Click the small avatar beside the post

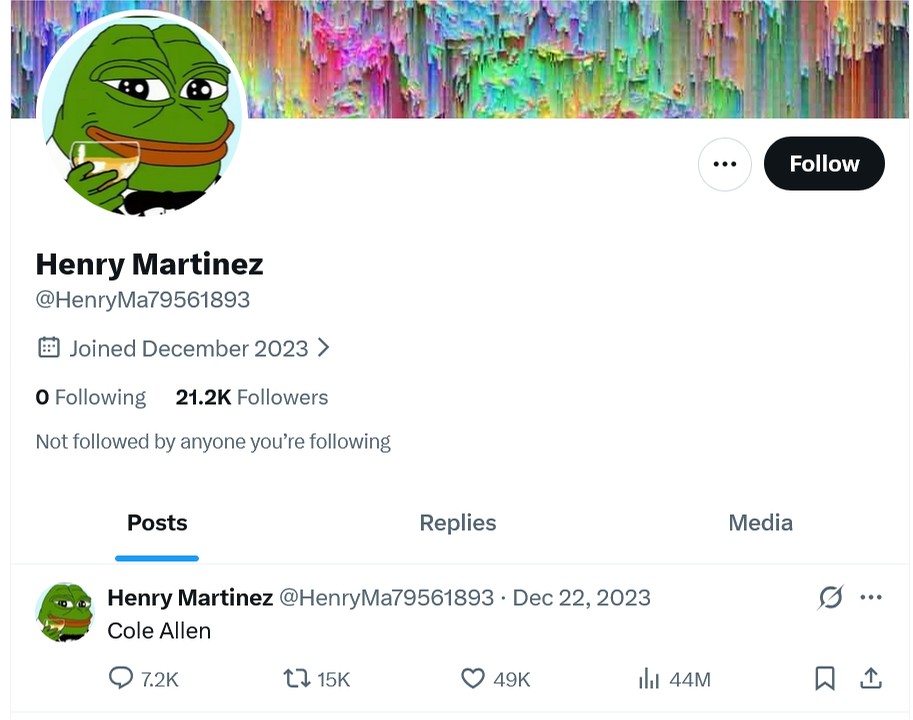tap(64, 611)
